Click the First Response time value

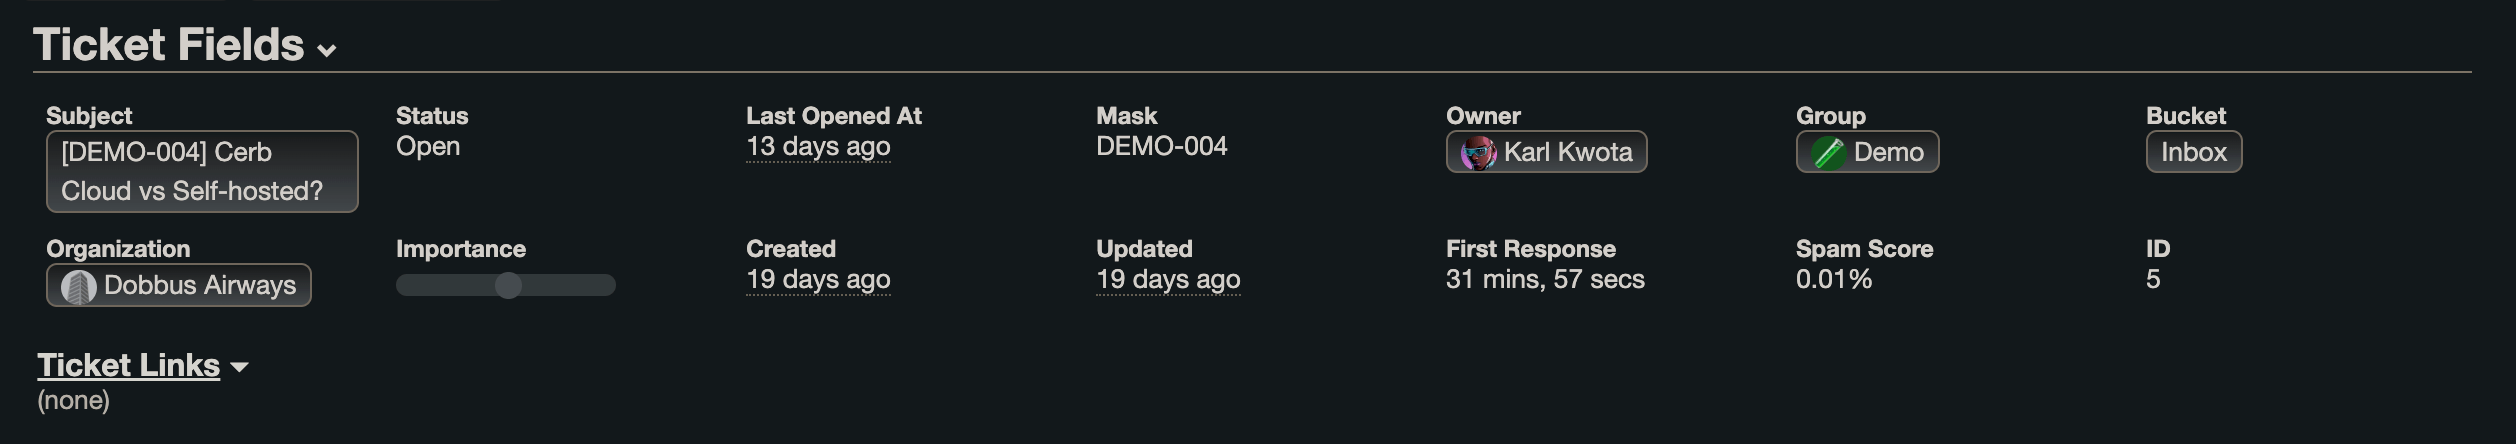(x=1545, y=279)
